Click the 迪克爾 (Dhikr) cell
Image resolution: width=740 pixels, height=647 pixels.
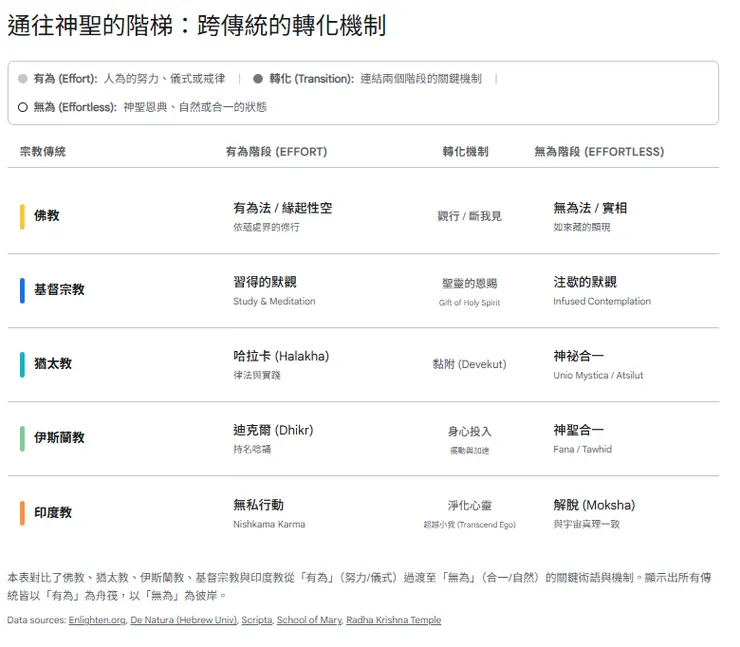pos(273,430)
